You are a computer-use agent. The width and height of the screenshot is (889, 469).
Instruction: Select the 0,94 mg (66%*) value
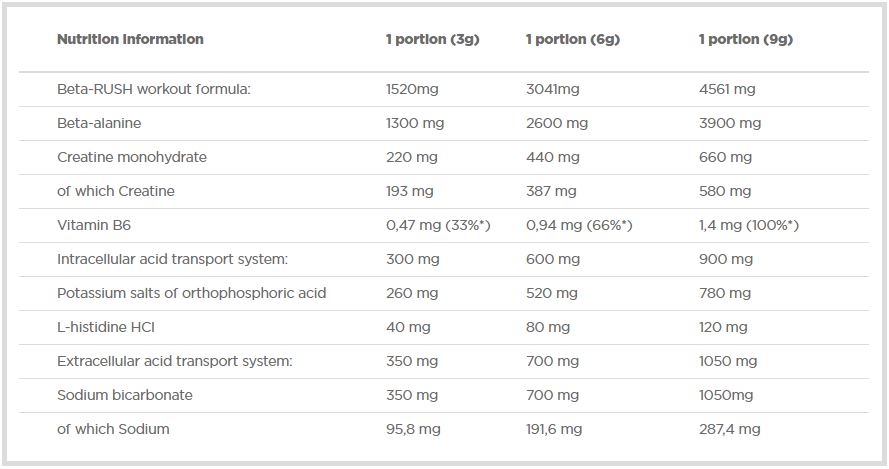578,225
